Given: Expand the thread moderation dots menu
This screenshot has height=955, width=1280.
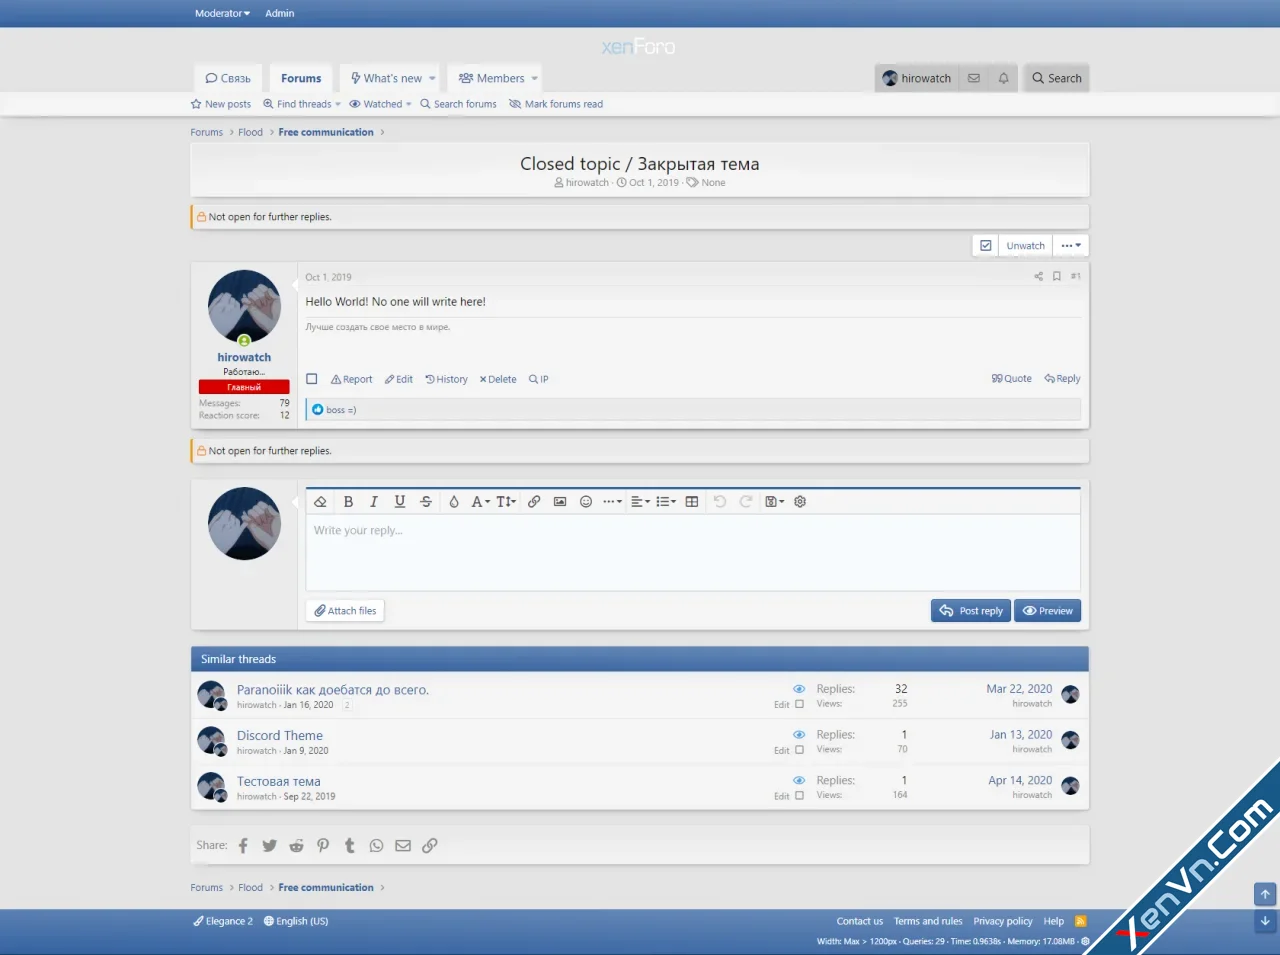Looking at the screenshot, I should pyautogui.click(x=1070, y=245).
